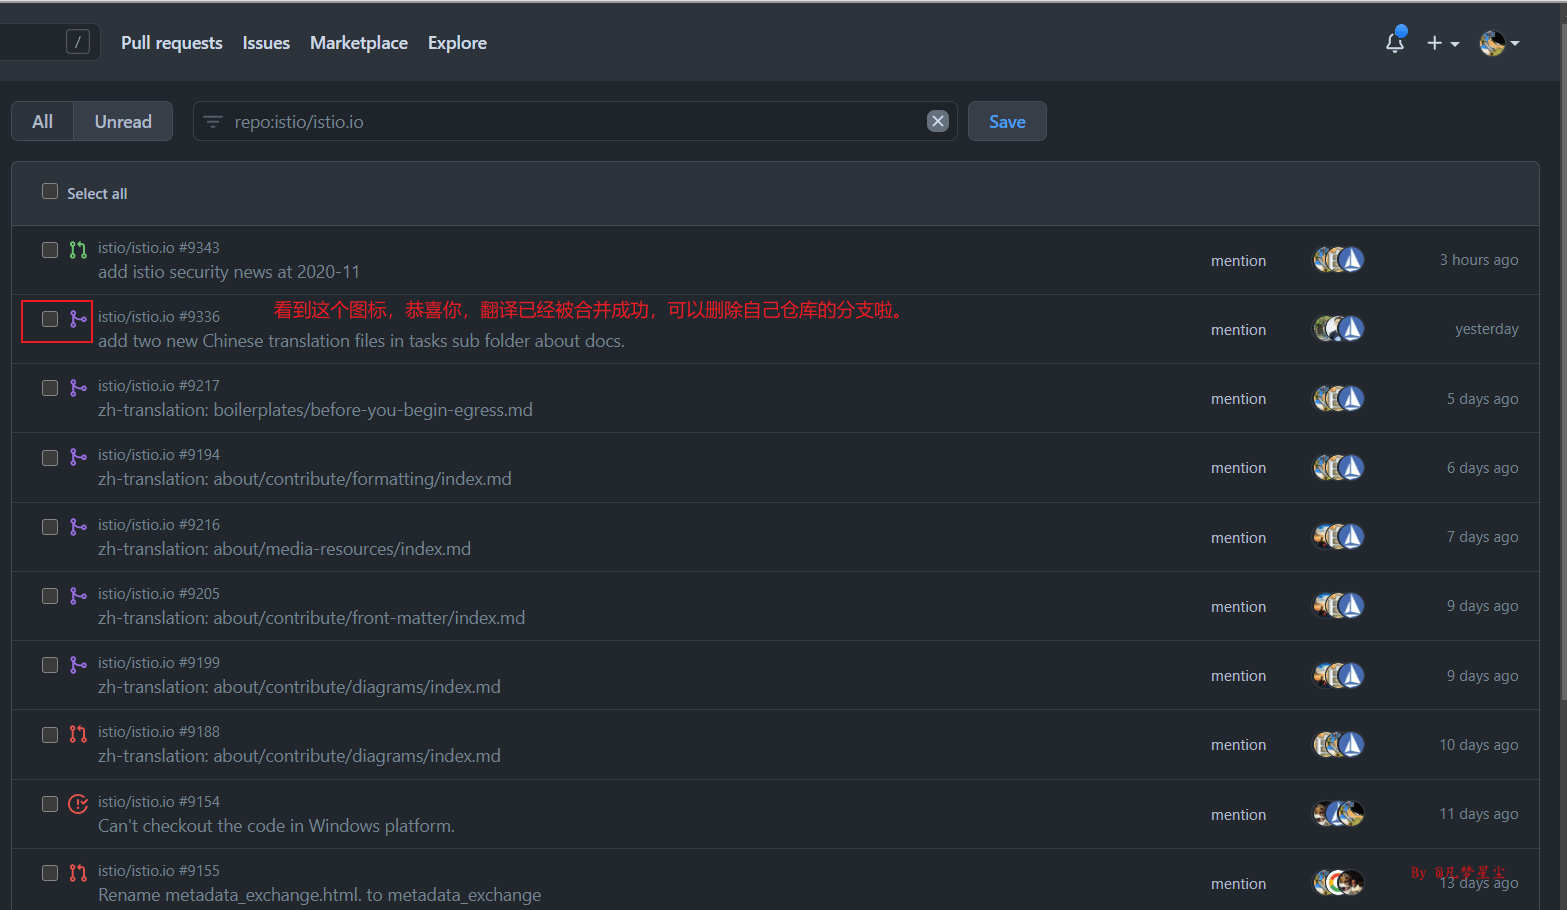Click the open pull request icon for #9343
The width and height of the screenshot is (1567, 910).
(x=78, y=250)
